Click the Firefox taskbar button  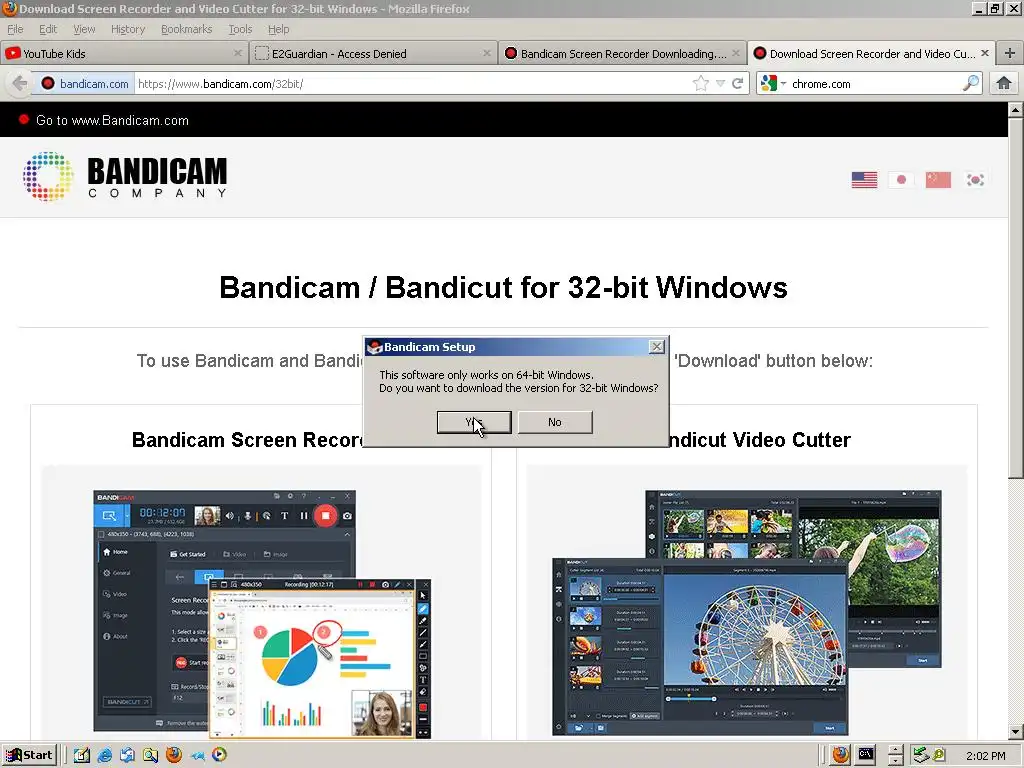click(x=840, y=755)
